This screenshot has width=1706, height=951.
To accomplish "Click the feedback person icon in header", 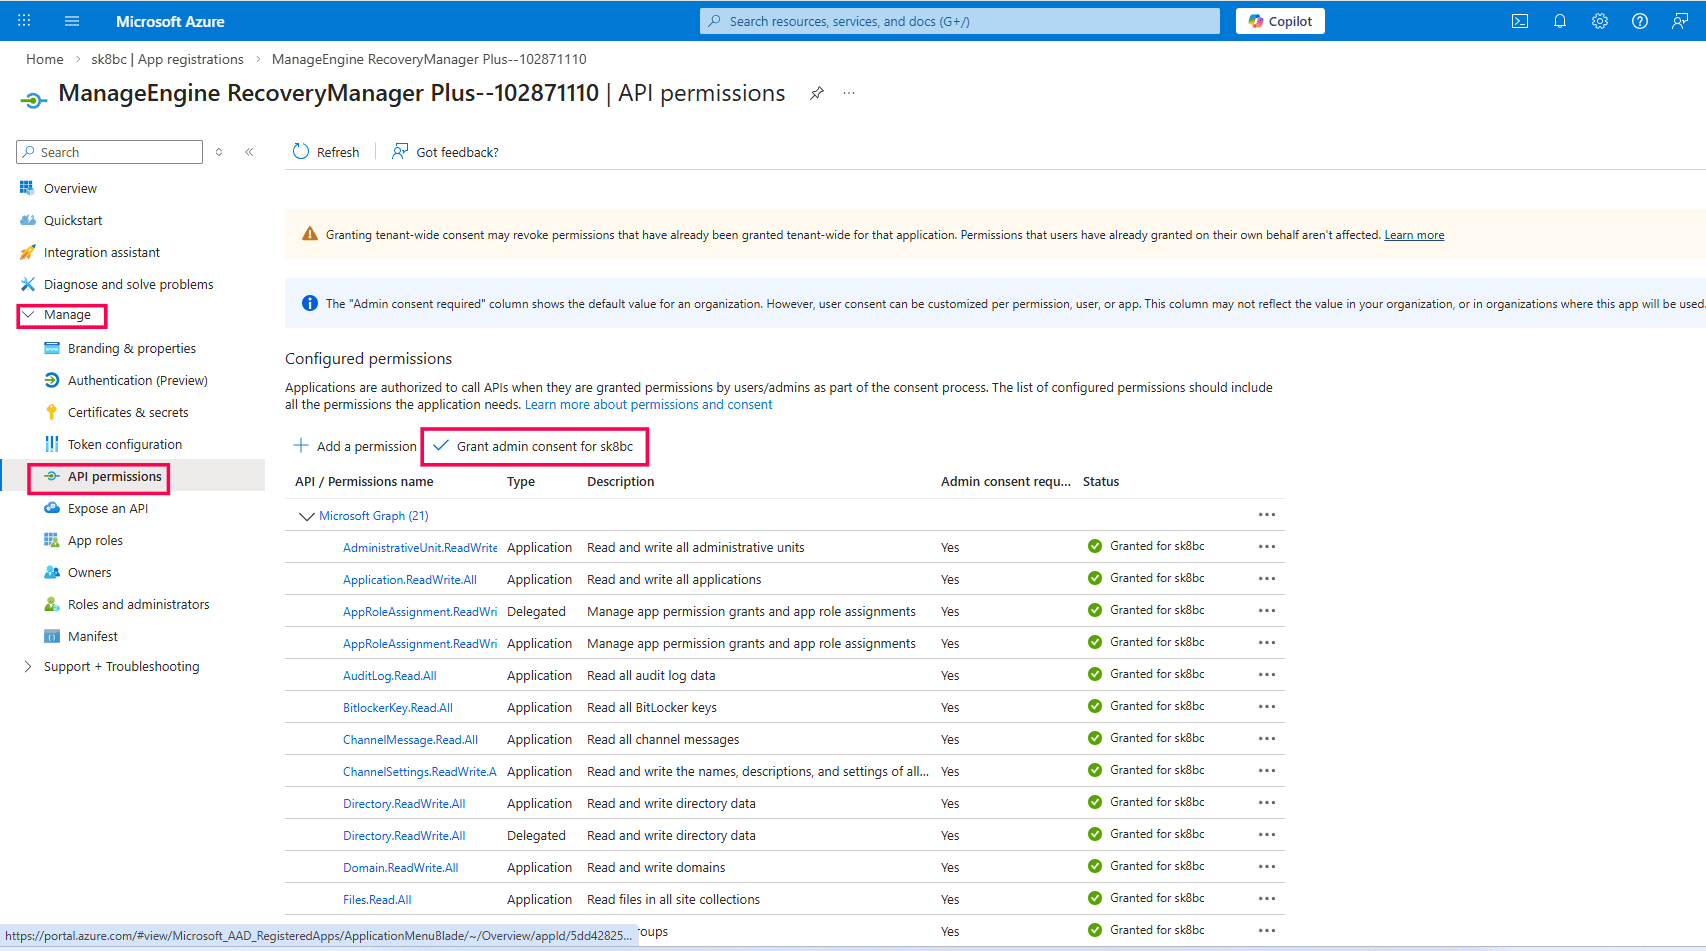I will (x=1680, y=21).
